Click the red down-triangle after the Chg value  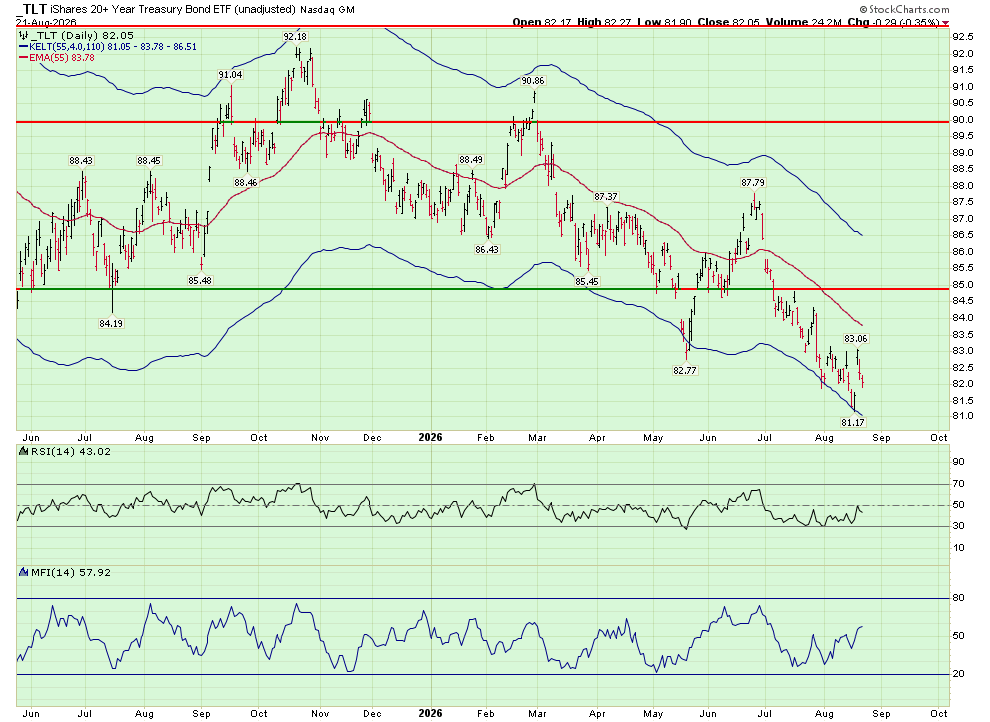945,23
